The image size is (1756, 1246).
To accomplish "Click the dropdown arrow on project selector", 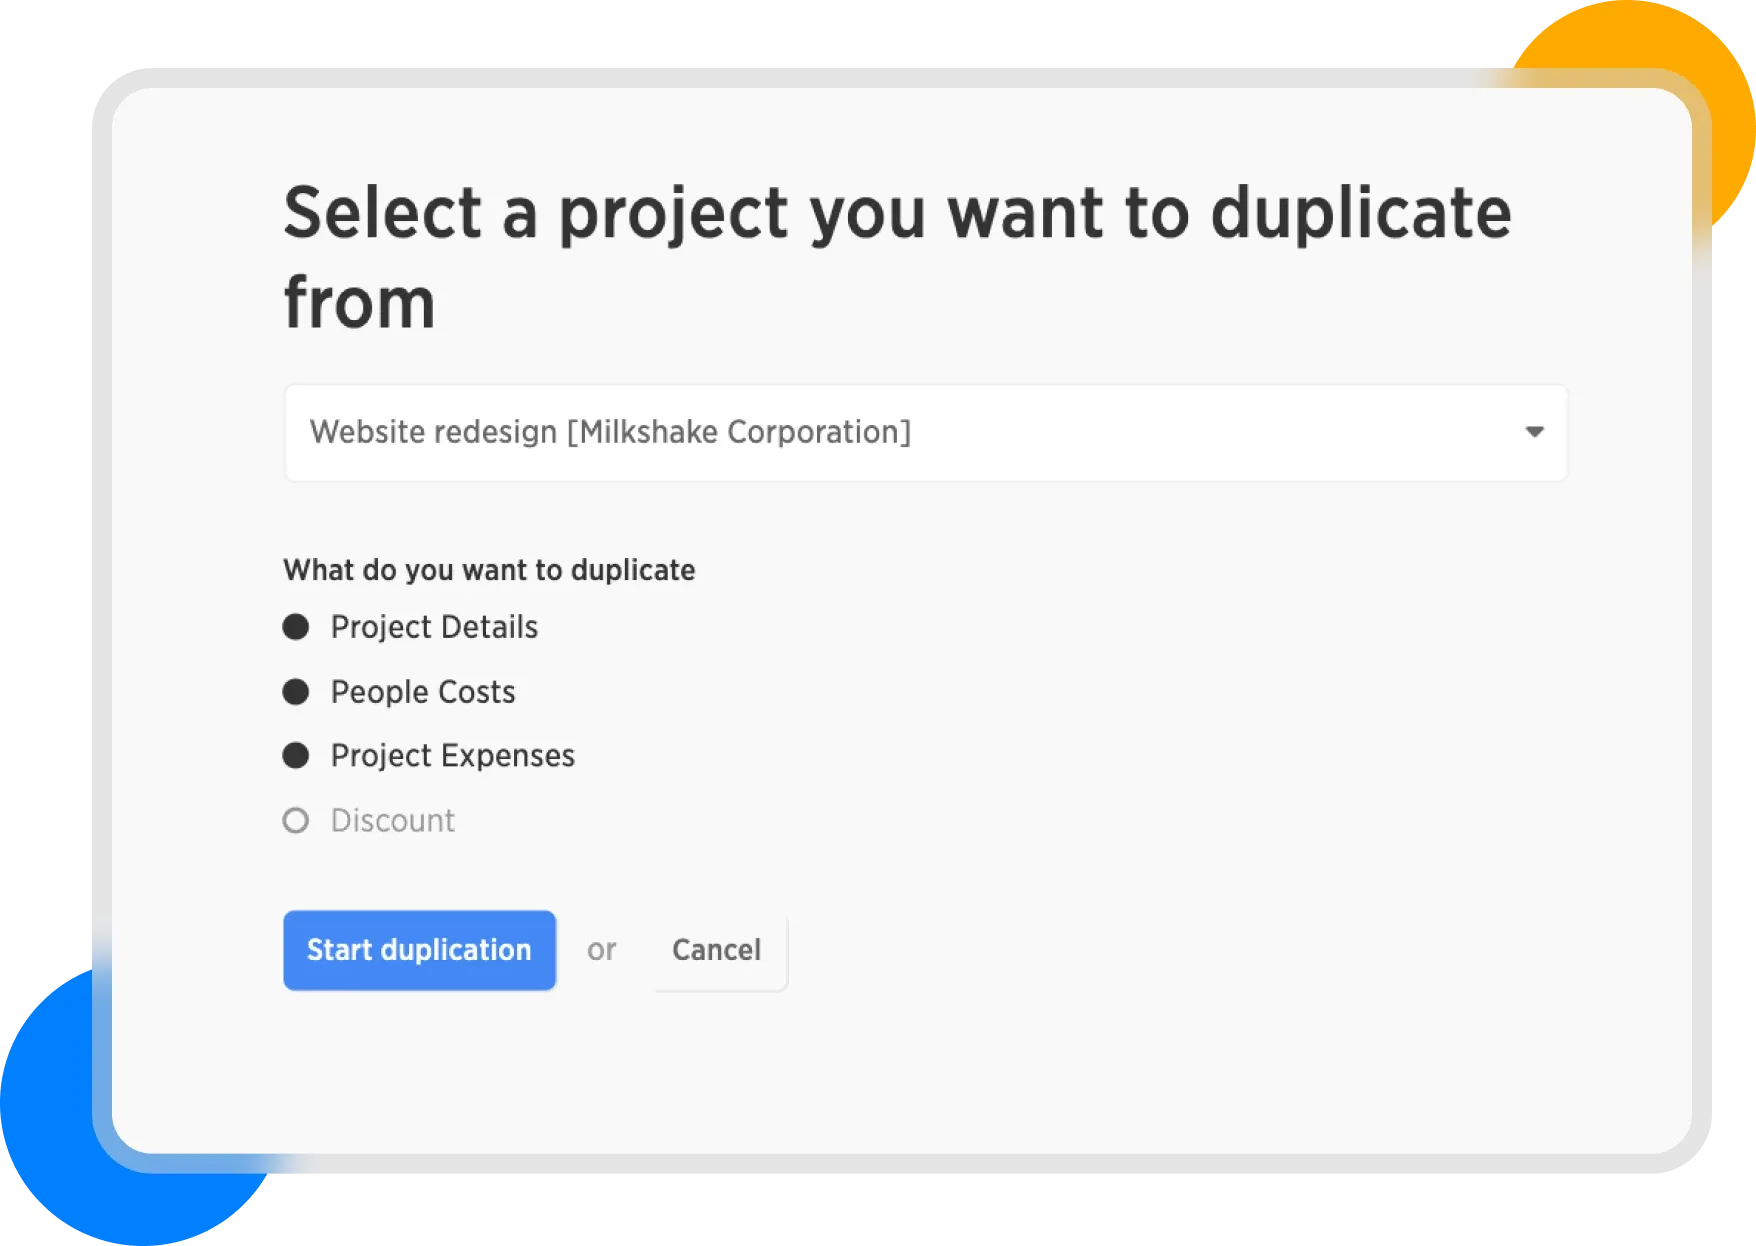I will point(1534,432).
